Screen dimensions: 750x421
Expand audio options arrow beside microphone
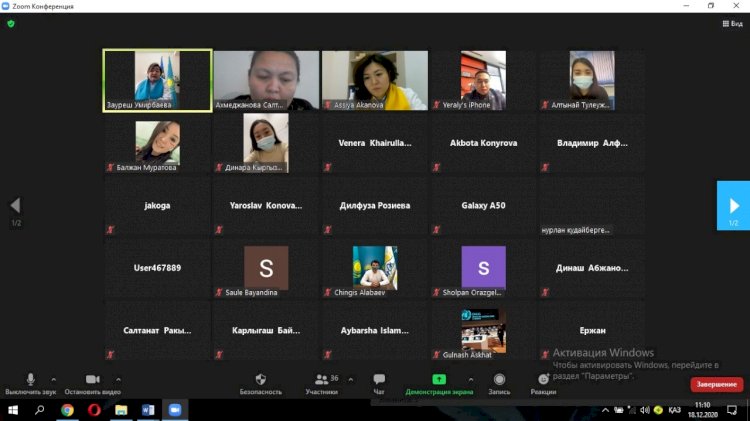[54, 379]
